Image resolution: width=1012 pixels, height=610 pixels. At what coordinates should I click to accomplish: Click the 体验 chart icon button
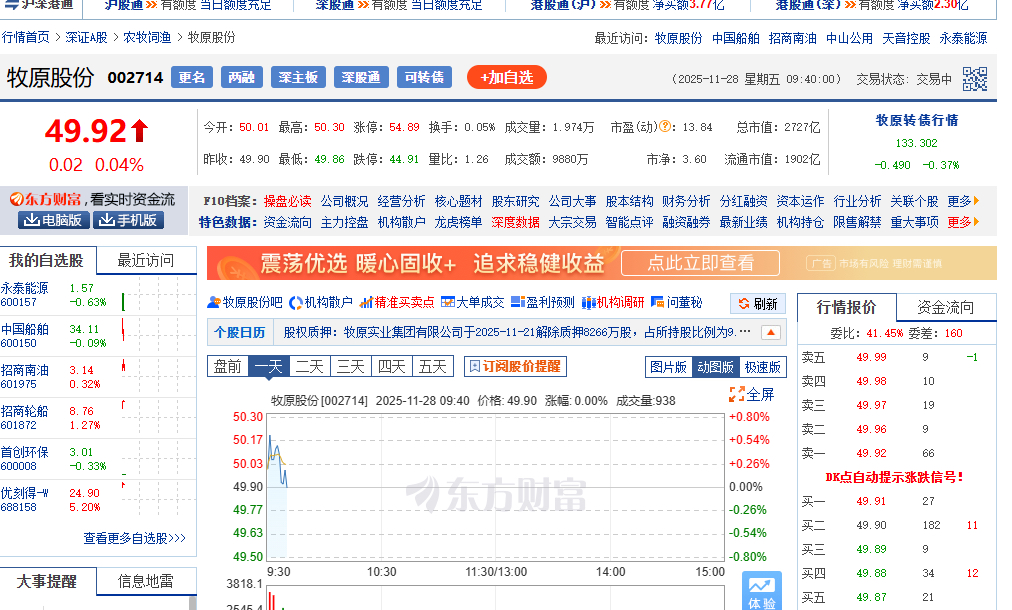(762, 591)
